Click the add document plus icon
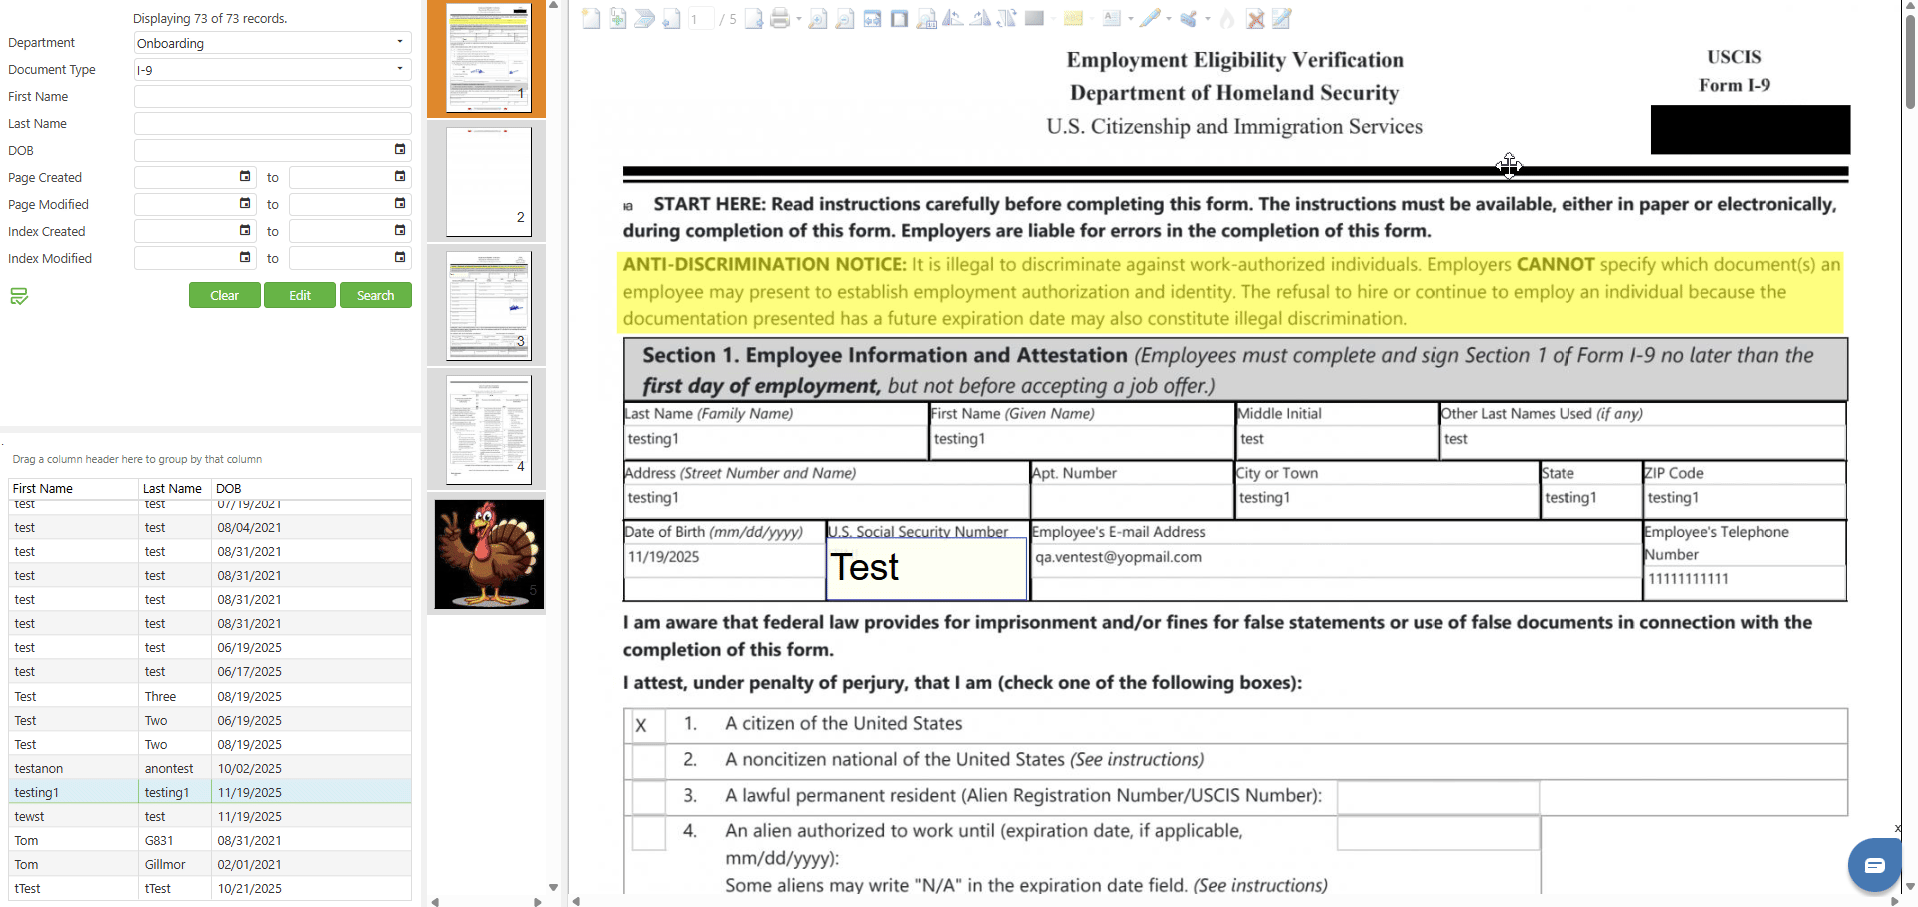This screenshot has height=907, width=1918. point(618,18)
